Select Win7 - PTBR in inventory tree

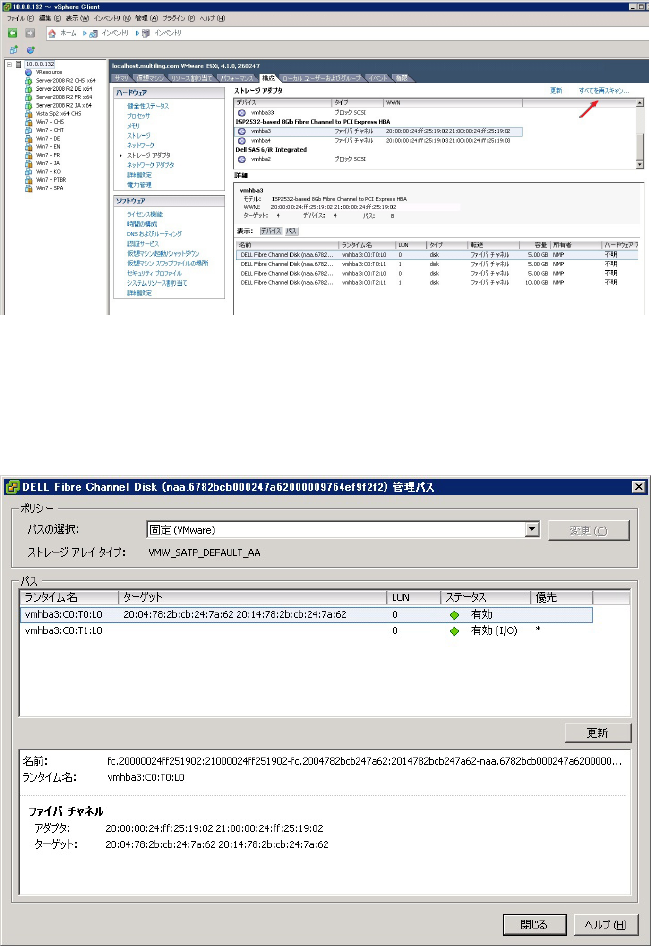click(x=51, y=180)
